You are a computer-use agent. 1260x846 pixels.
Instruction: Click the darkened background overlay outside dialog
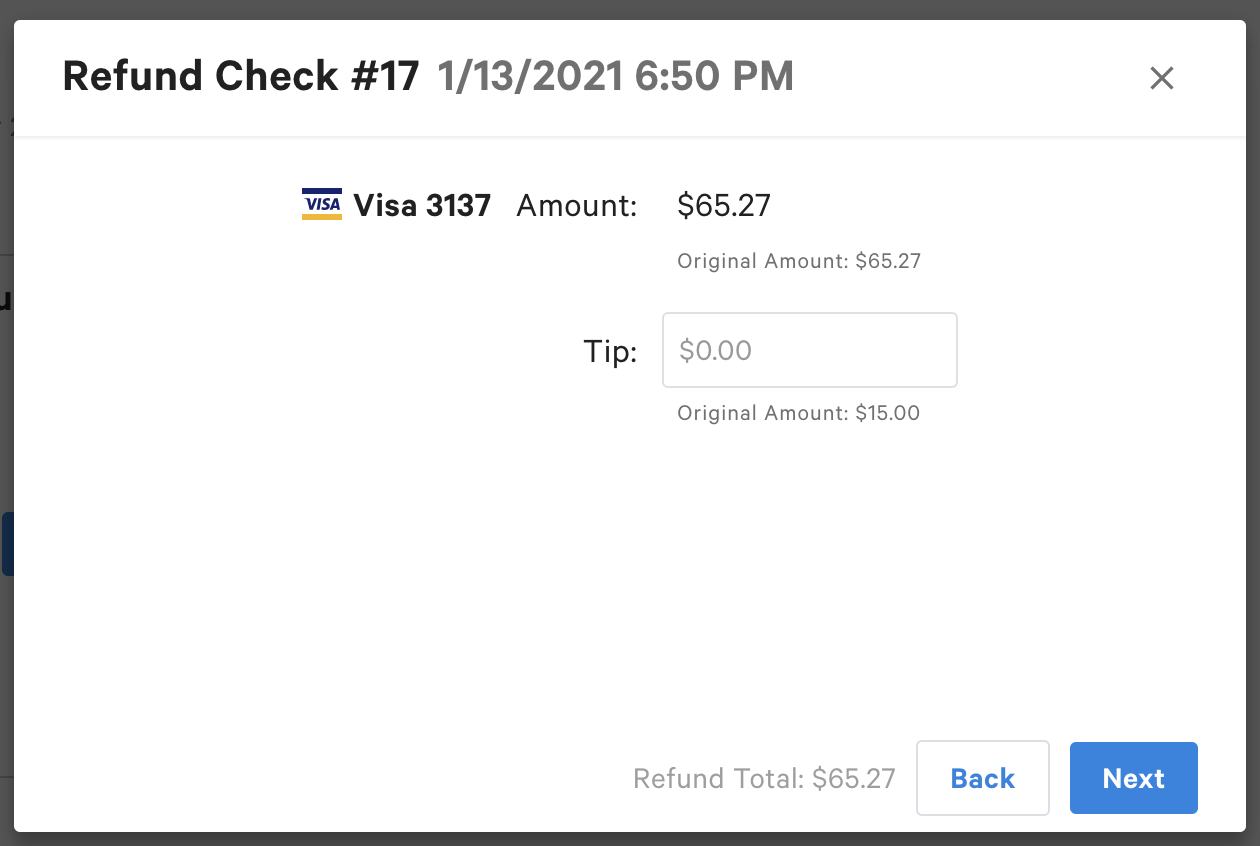(x=630, y=8)
